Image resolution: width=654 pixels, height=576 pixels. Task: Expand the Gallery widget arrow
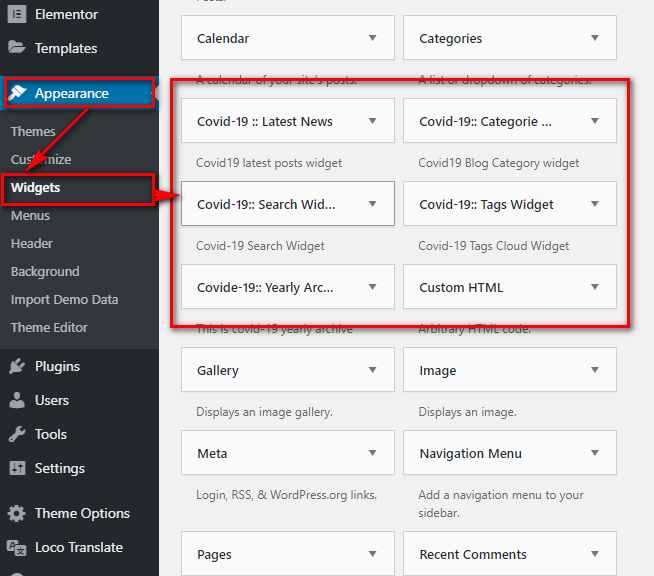tap(373, 370)
